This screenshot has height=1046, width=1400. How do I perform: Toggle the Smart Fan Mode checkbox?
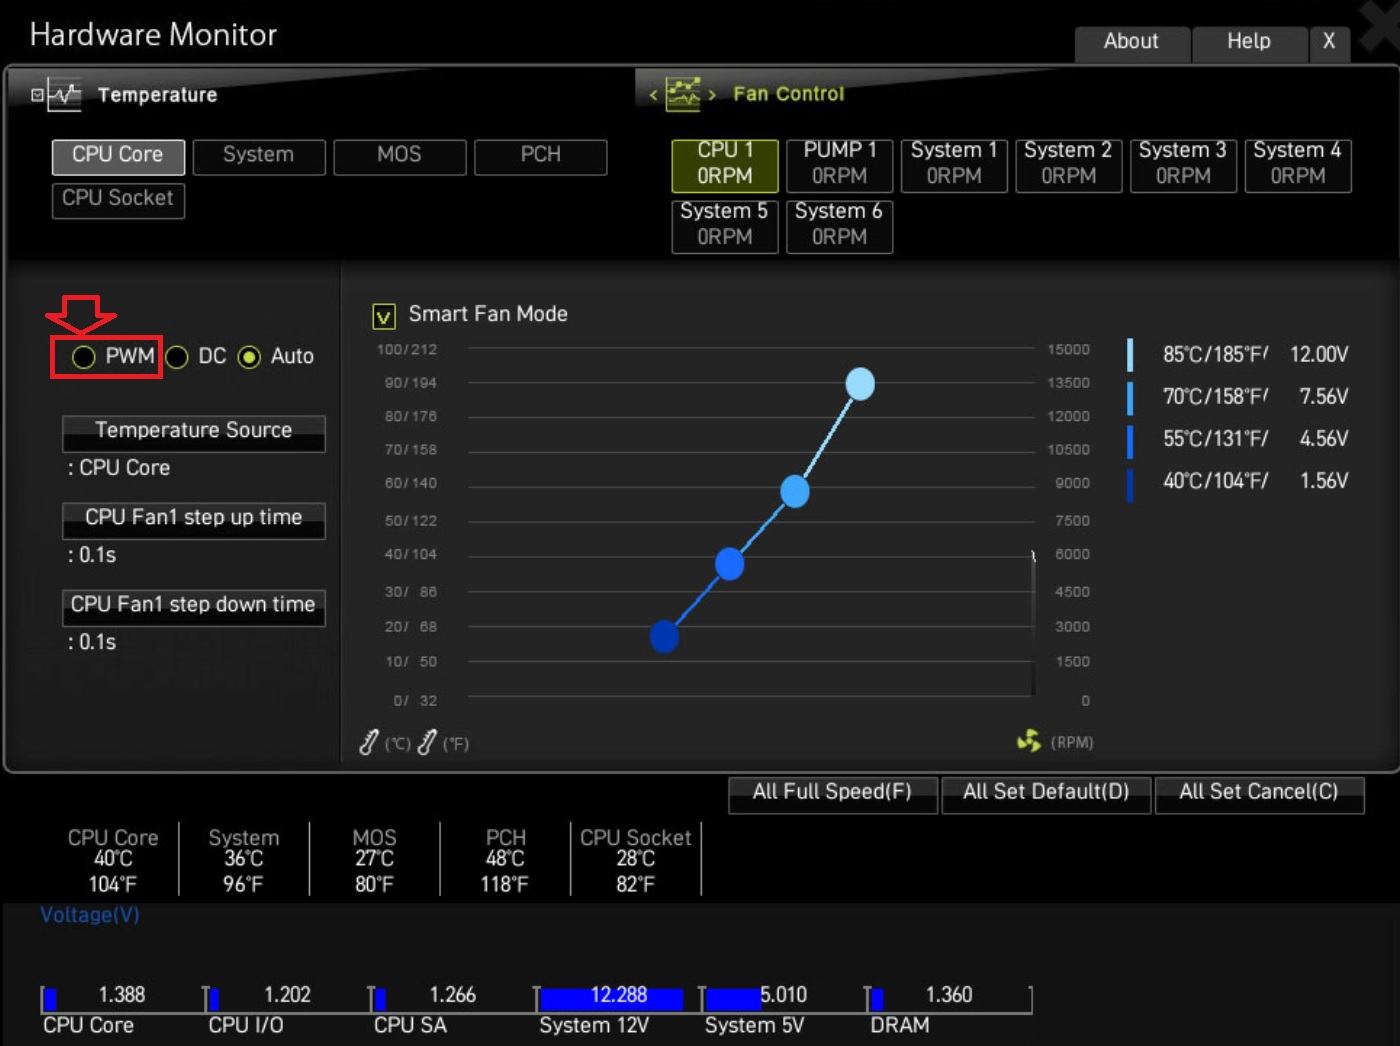384,316
